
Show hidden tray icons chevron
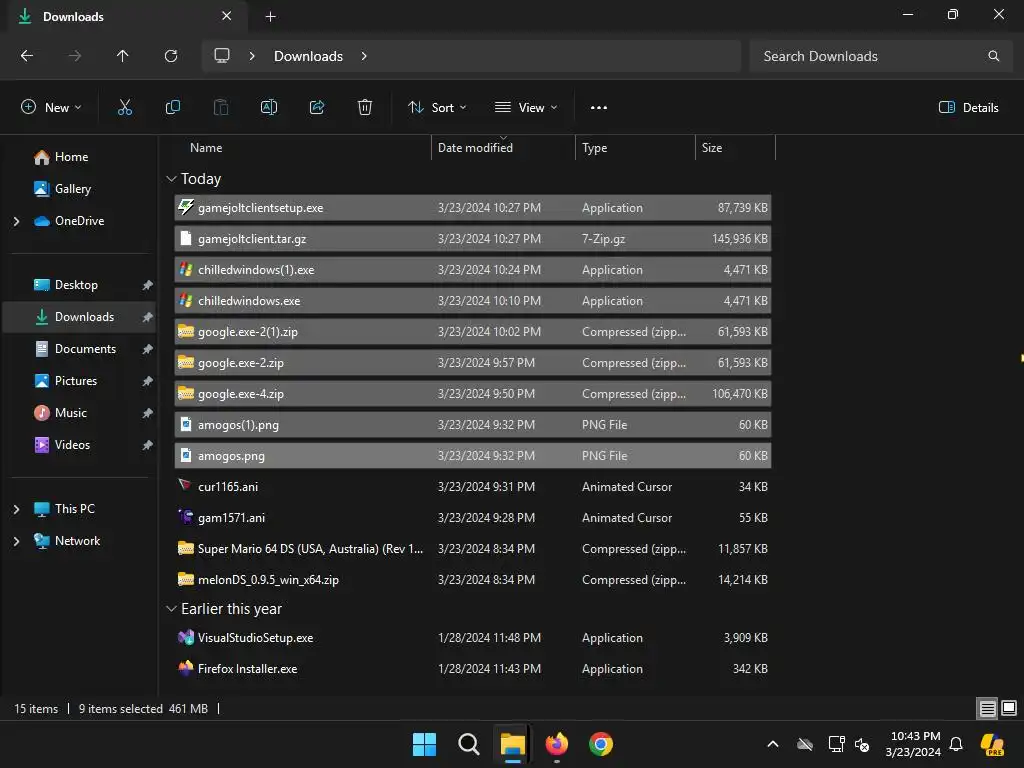tap(773, 744)
